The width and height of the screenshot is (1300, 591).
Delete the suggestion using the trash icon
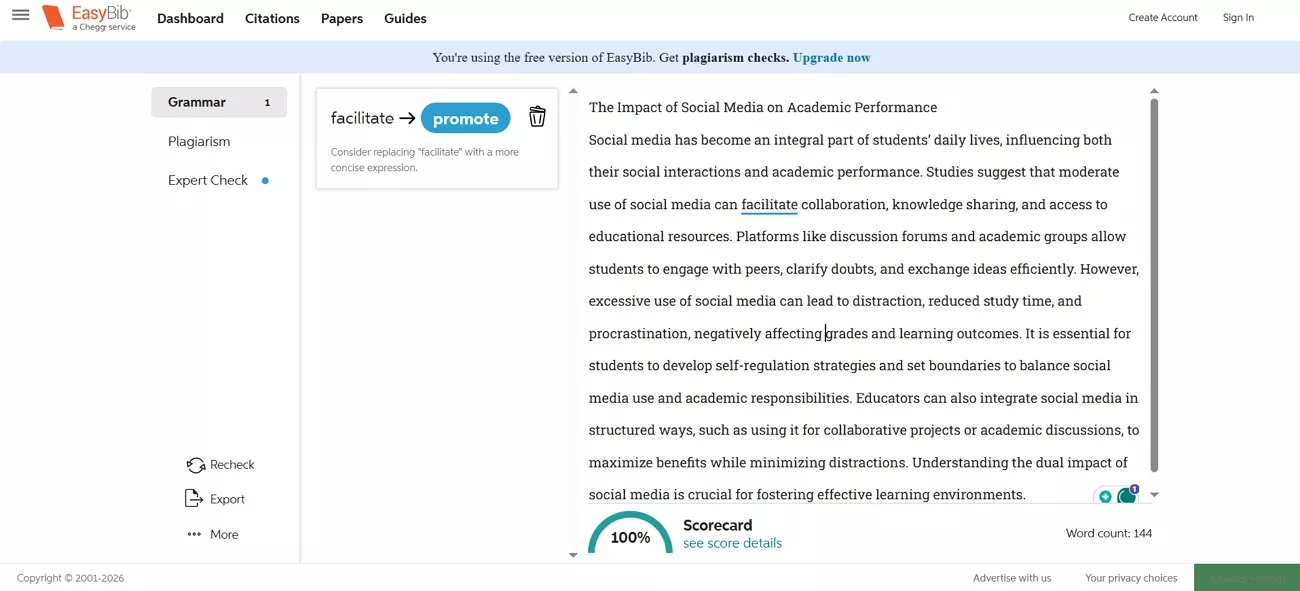click(537, 117)
